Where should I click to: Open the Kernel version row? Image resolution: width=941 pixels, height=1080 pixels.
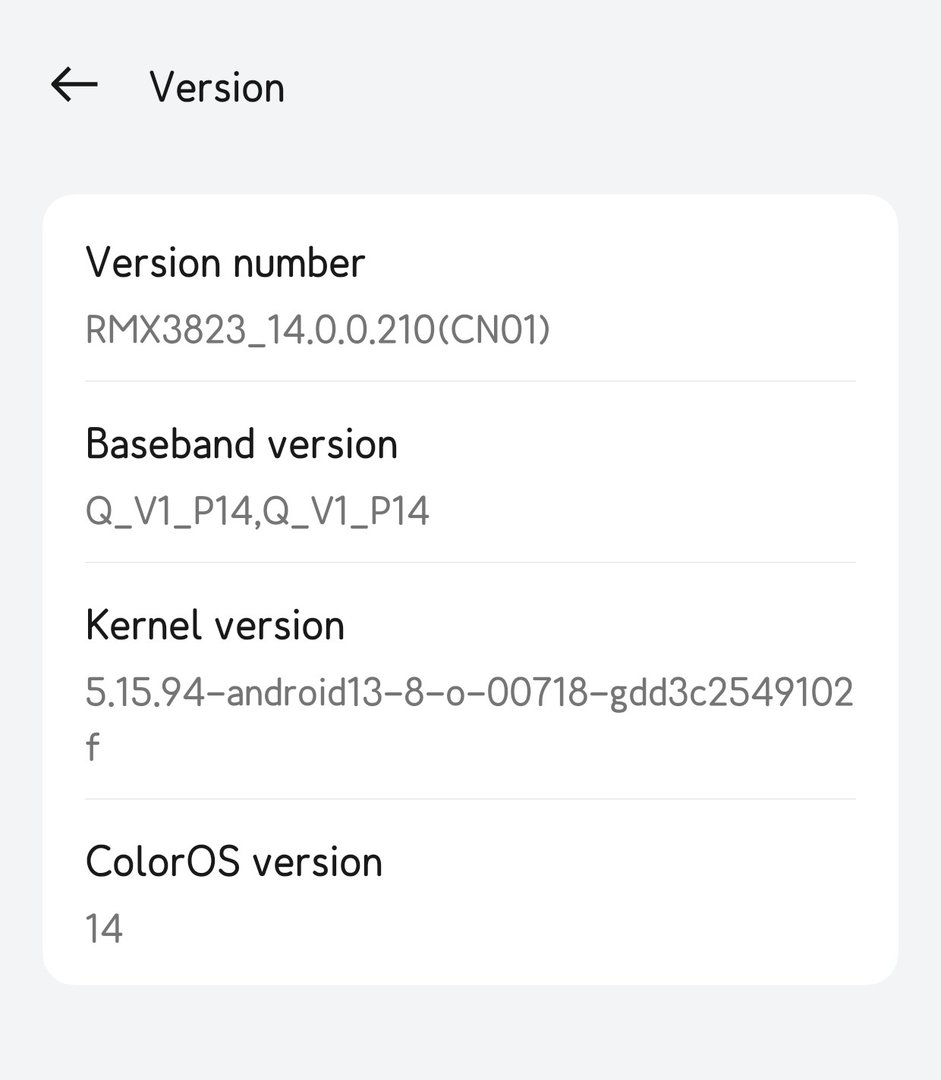(470, 681)
